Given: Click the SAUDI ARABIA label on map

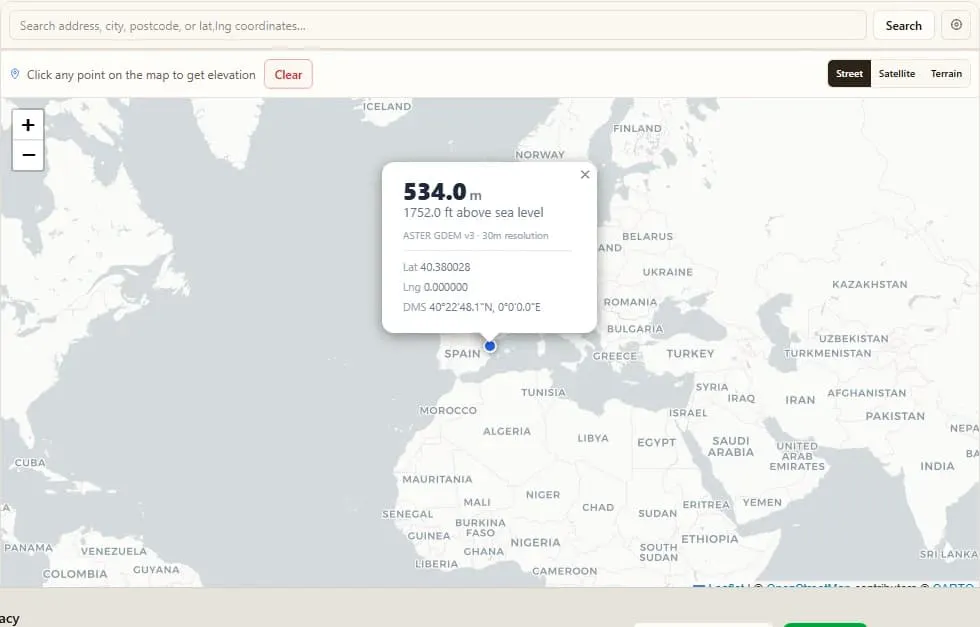Looking at the screenshot, I should pos(731,446).
